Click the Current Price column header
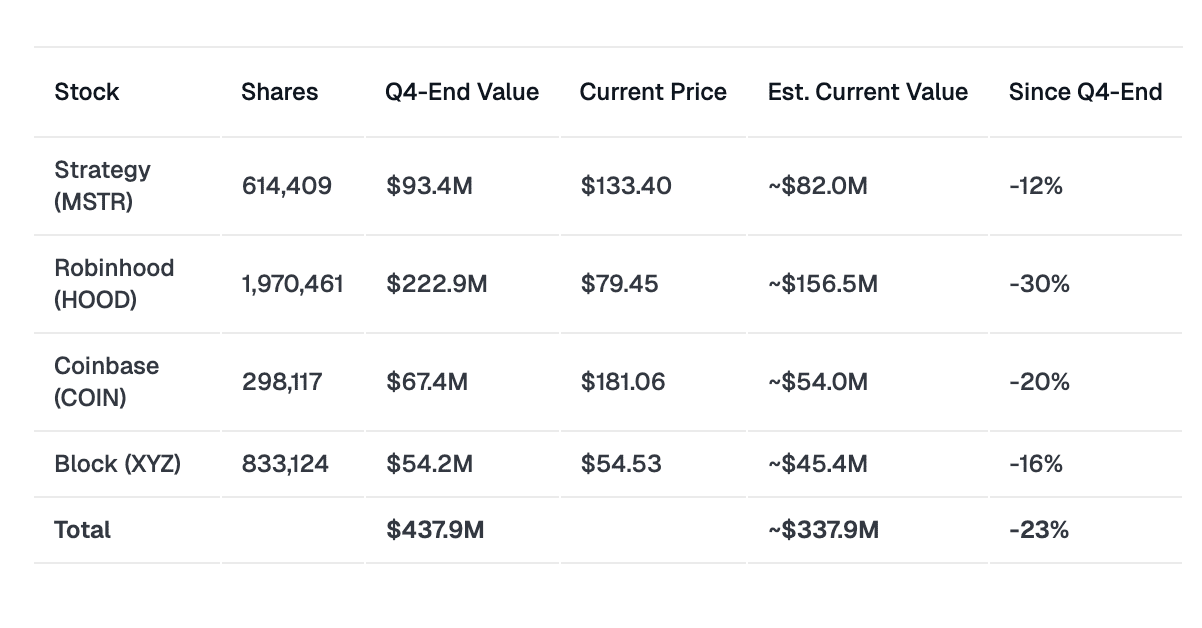Screen dimensions: 1202x628 [x=653, y=92]
